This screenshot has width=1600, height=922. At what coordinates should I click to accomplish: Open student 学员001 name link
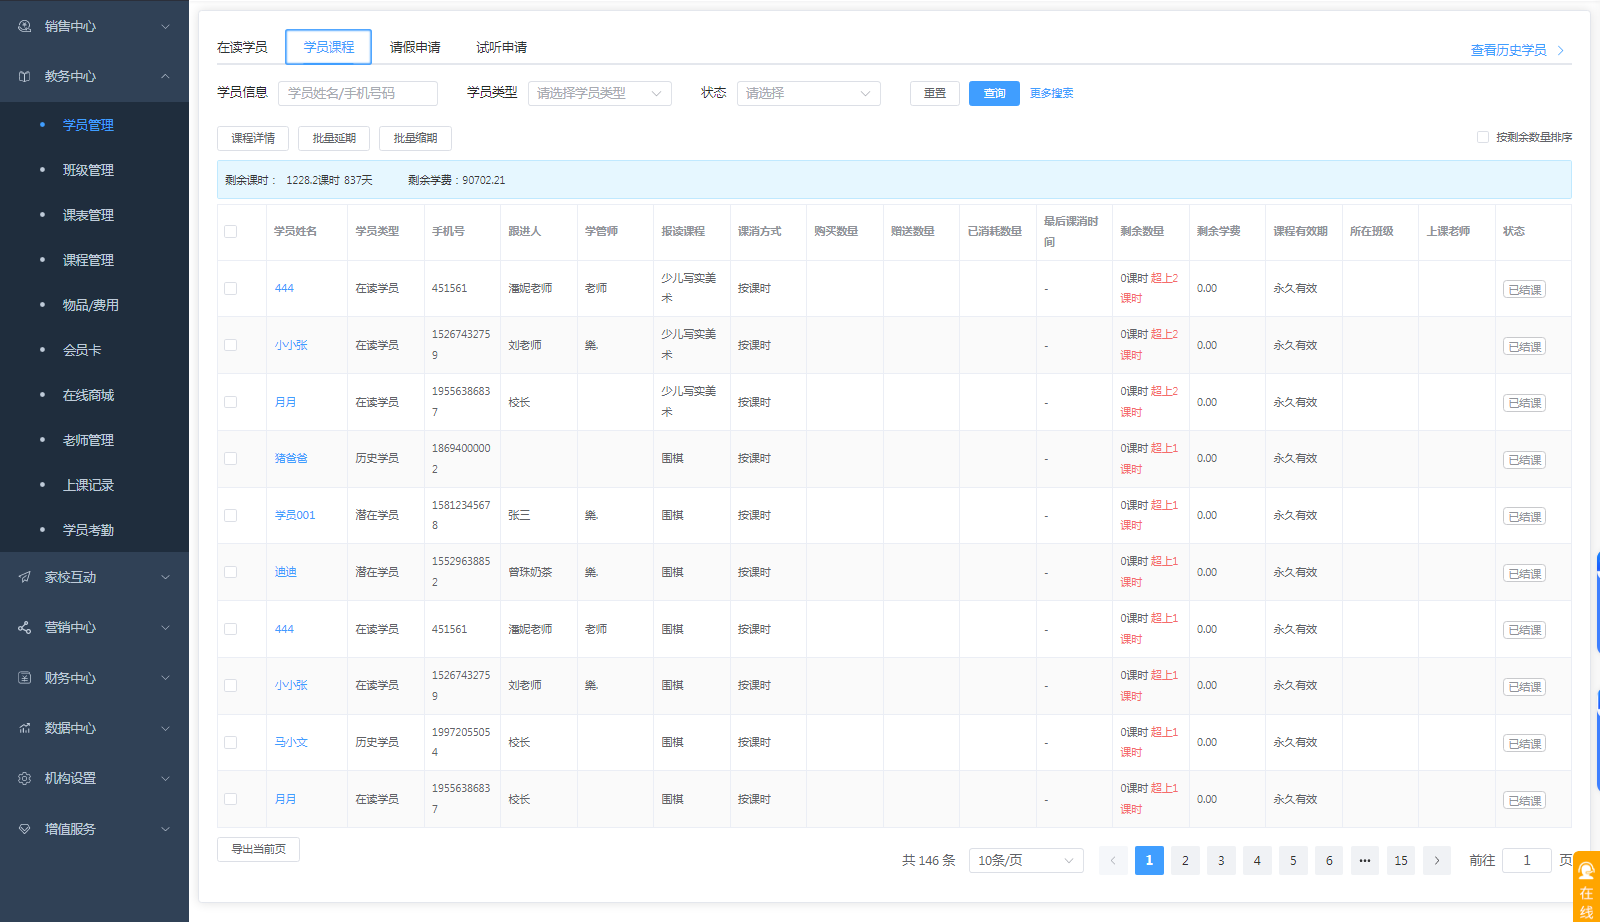coord(295,515)
